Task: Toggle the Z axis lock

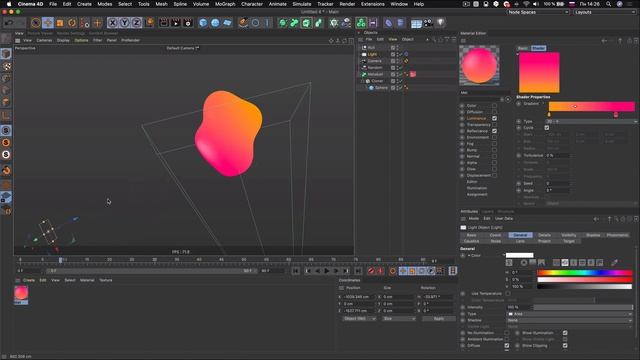Action: click(x=136, y=23)
